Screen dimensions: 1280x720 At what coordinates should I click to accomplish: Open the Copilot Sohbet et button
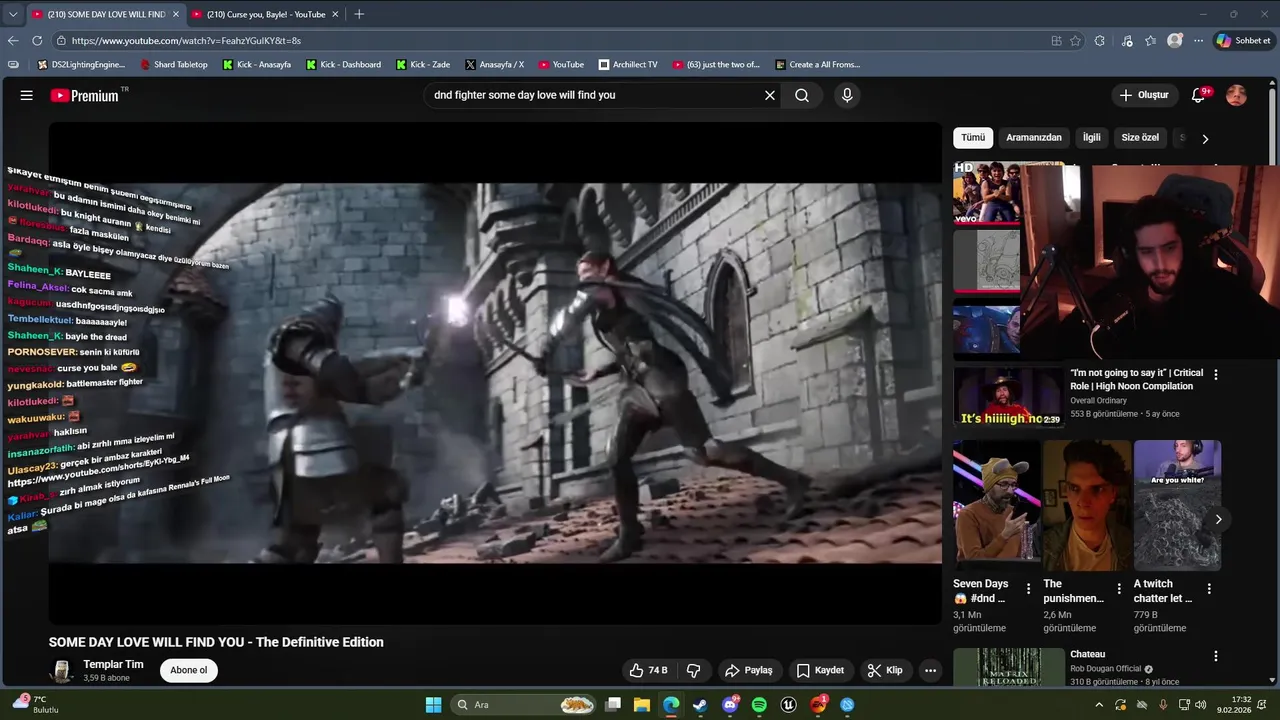coord(1244,41)
